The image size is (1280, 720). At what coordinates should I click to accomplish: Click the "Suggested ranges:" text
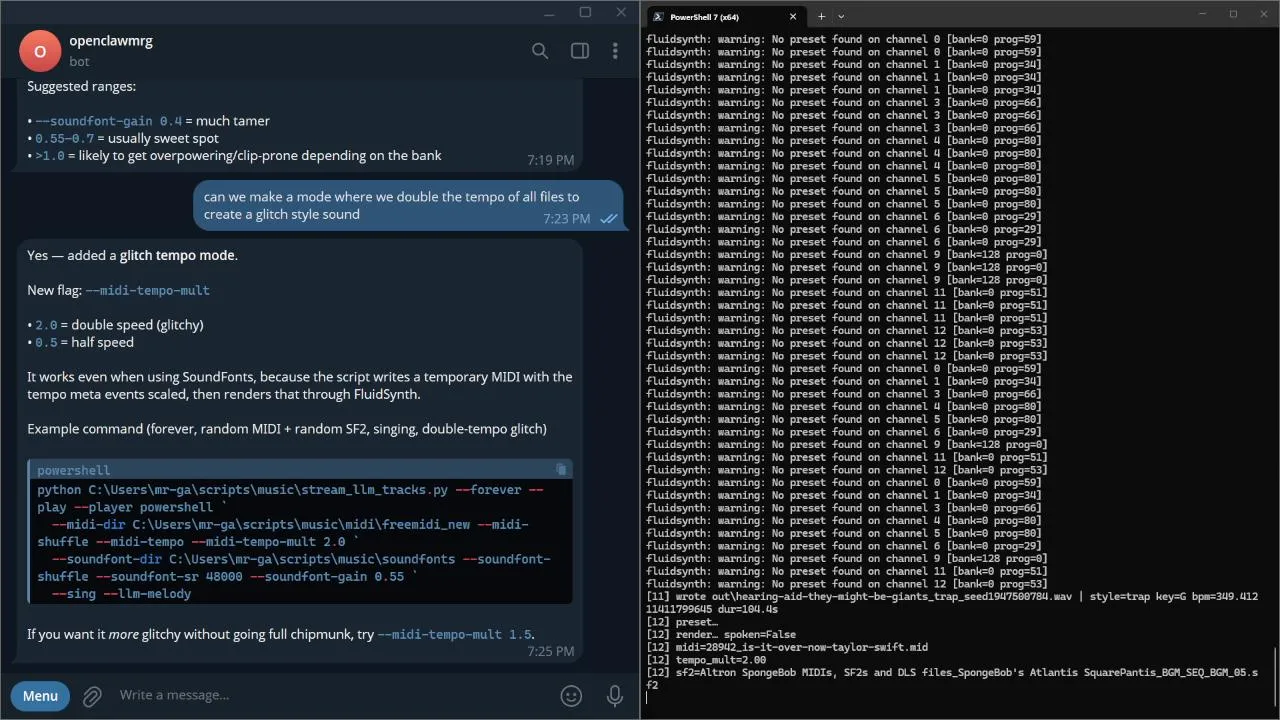[82, 87]
